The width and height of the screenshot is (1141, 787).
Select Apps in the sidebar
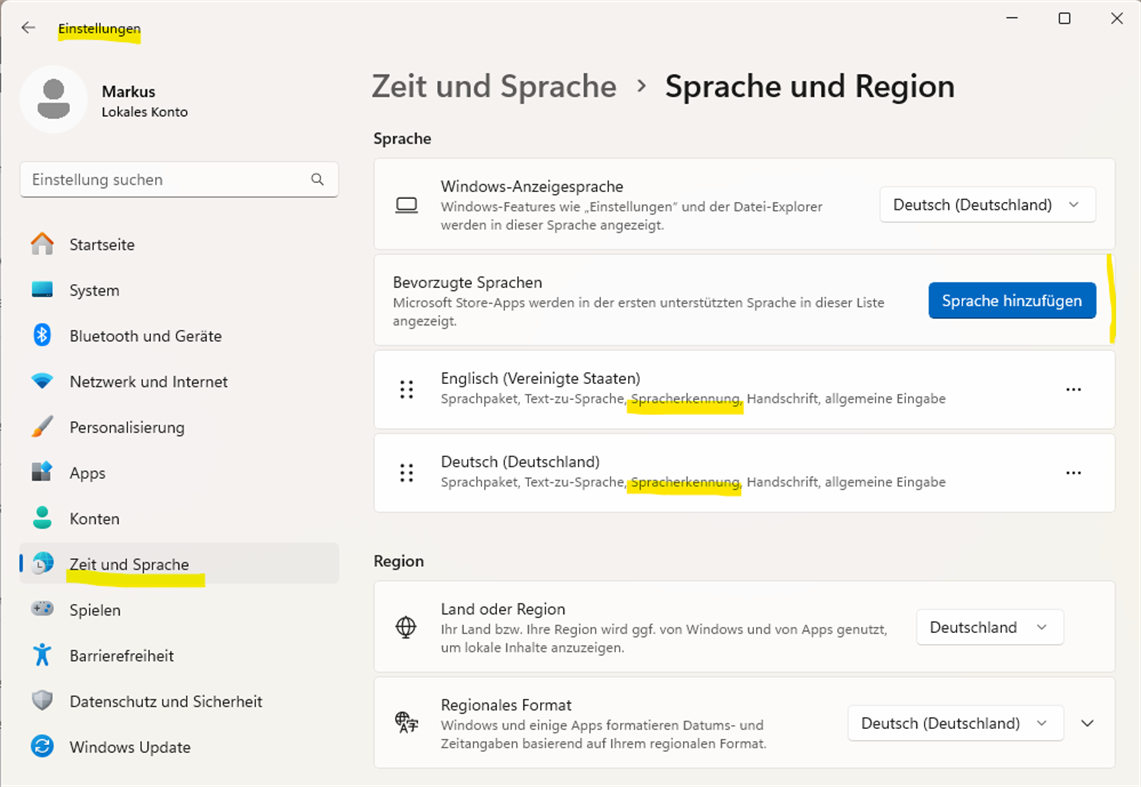coord(87,473)
